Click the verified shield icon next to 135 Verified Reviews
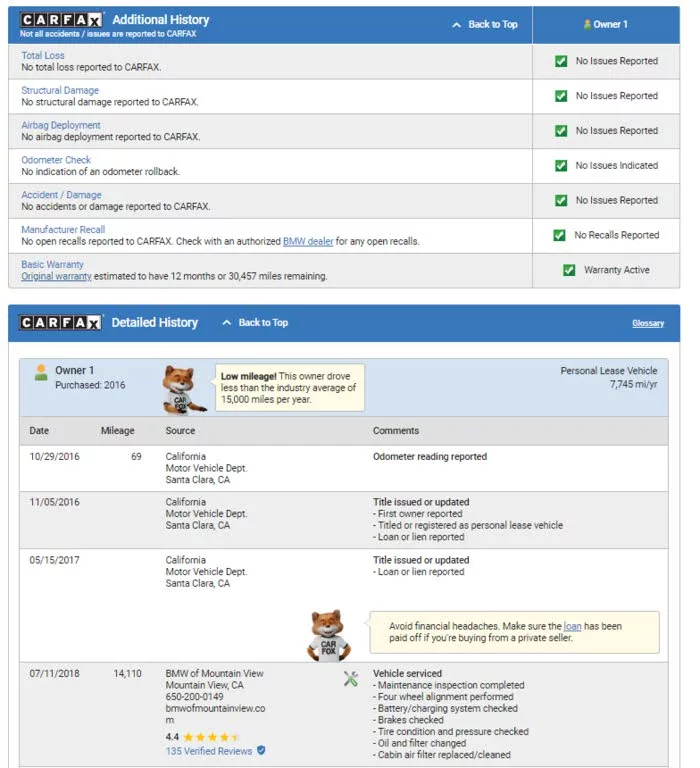Screen dimensions: 700x768 pos(261,750)
